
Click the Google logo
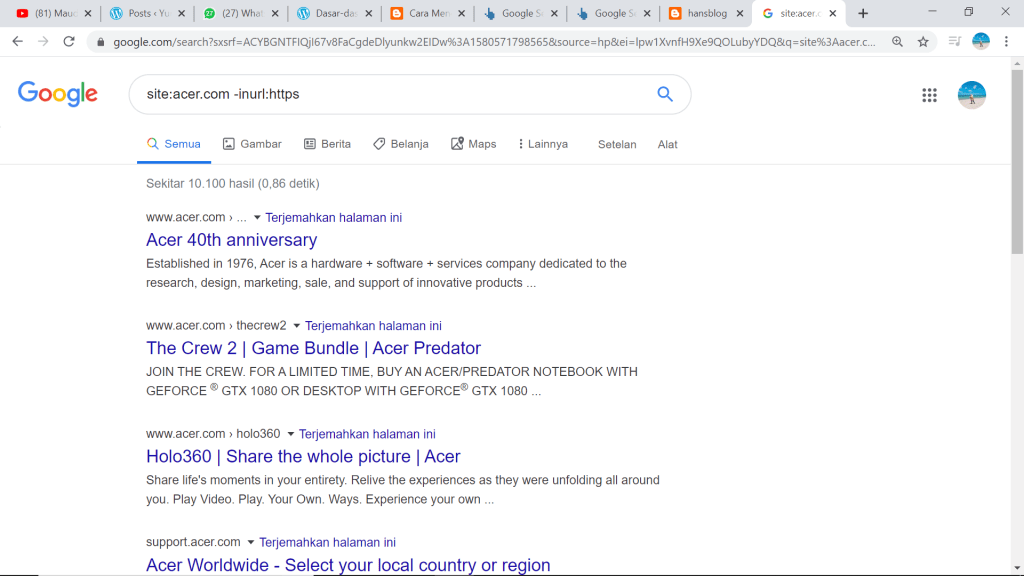[x=58, y=94]
